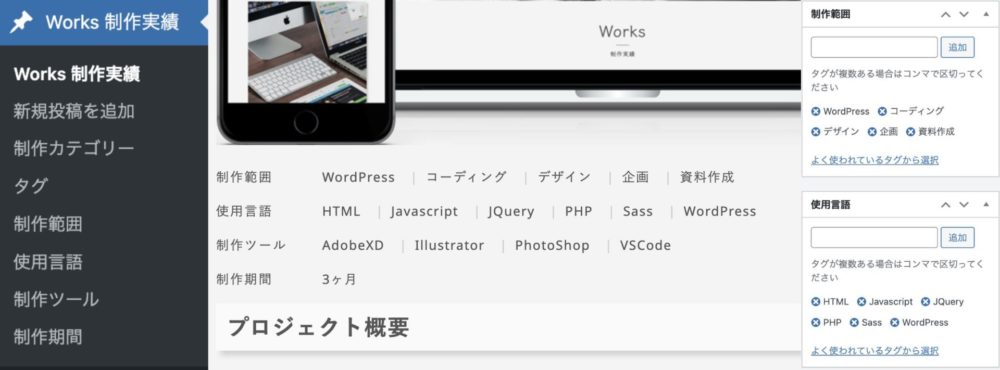The image size is (1000, 370).
Task: Click 企画 in the 制作範囲 content row
Action: click(635, 177)
